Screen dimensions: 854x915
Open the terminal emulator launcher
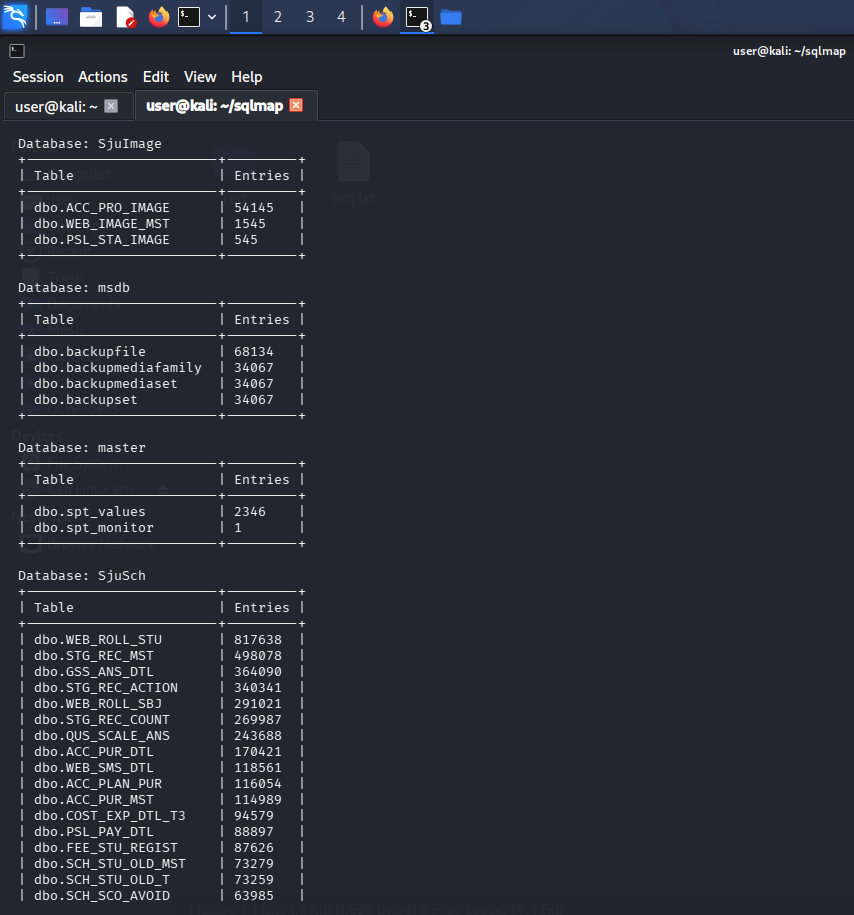coord(189,17)
